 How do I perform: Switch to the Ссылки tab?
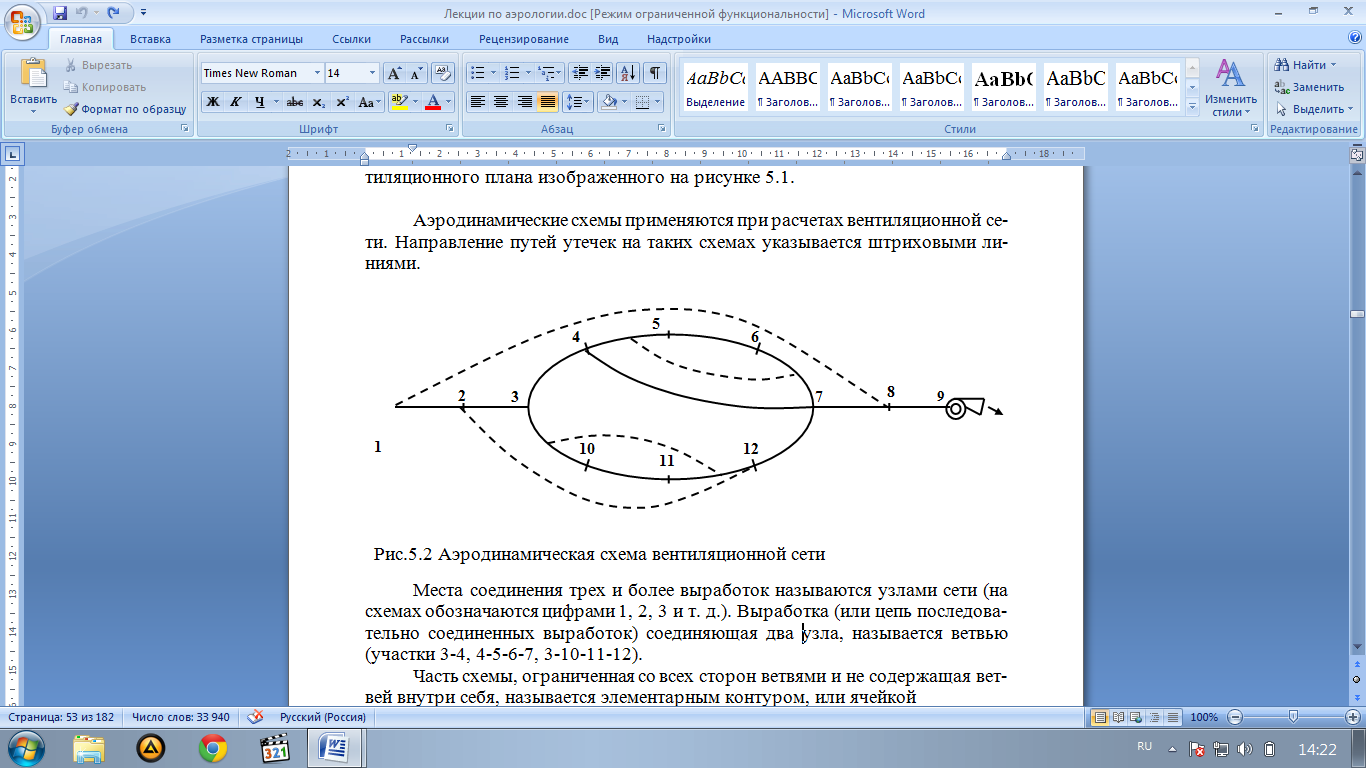352,39
